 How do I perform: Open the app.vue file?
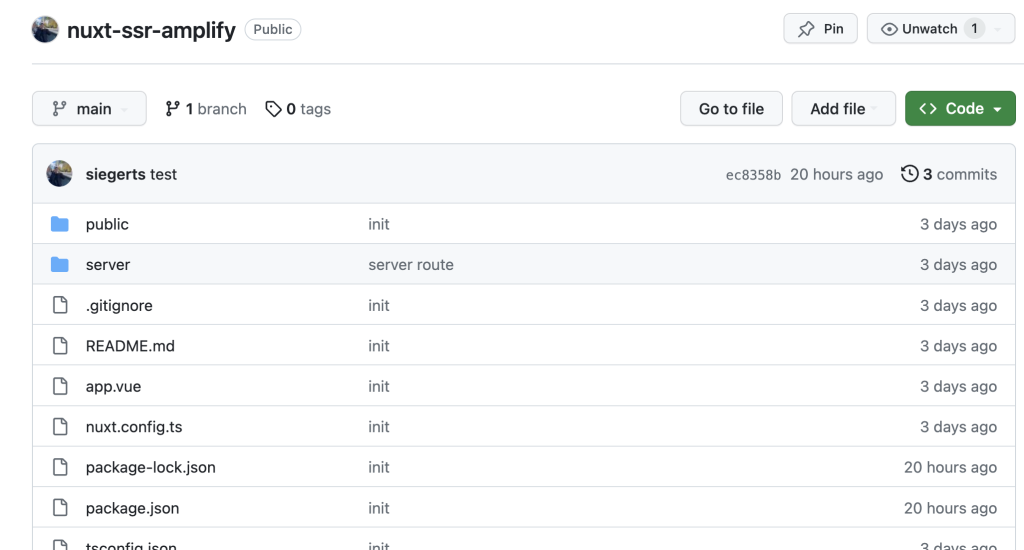(x=113, y=387)
